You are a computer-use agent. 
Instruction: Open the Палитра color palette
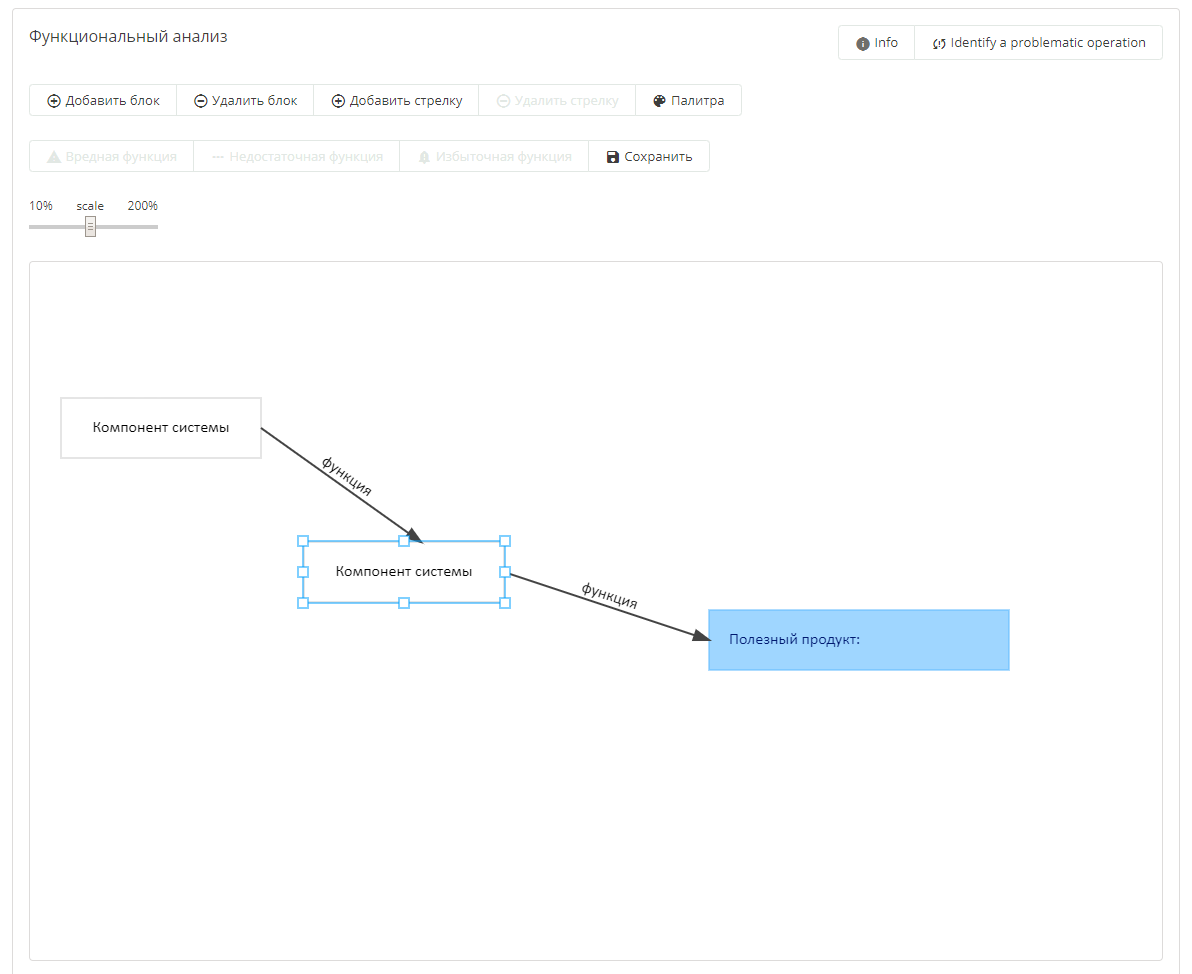pos(688,100)
